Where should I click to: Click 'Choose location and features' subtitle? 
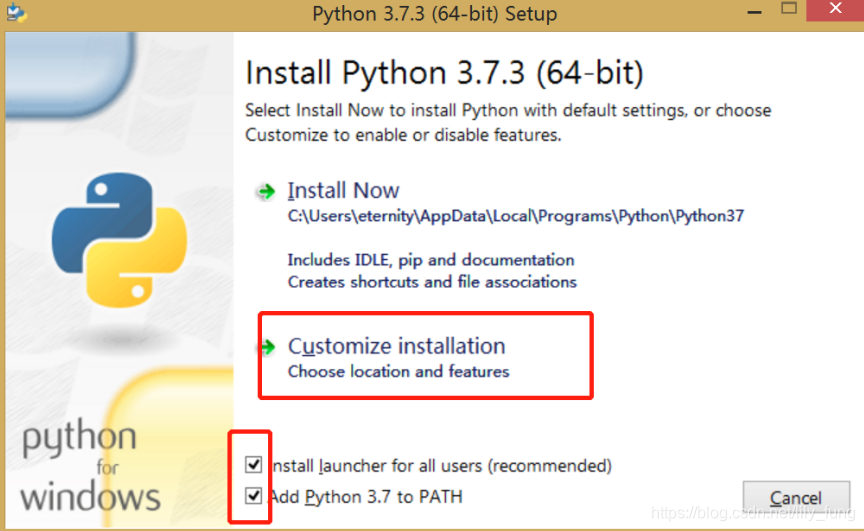(x=398, y=372)
